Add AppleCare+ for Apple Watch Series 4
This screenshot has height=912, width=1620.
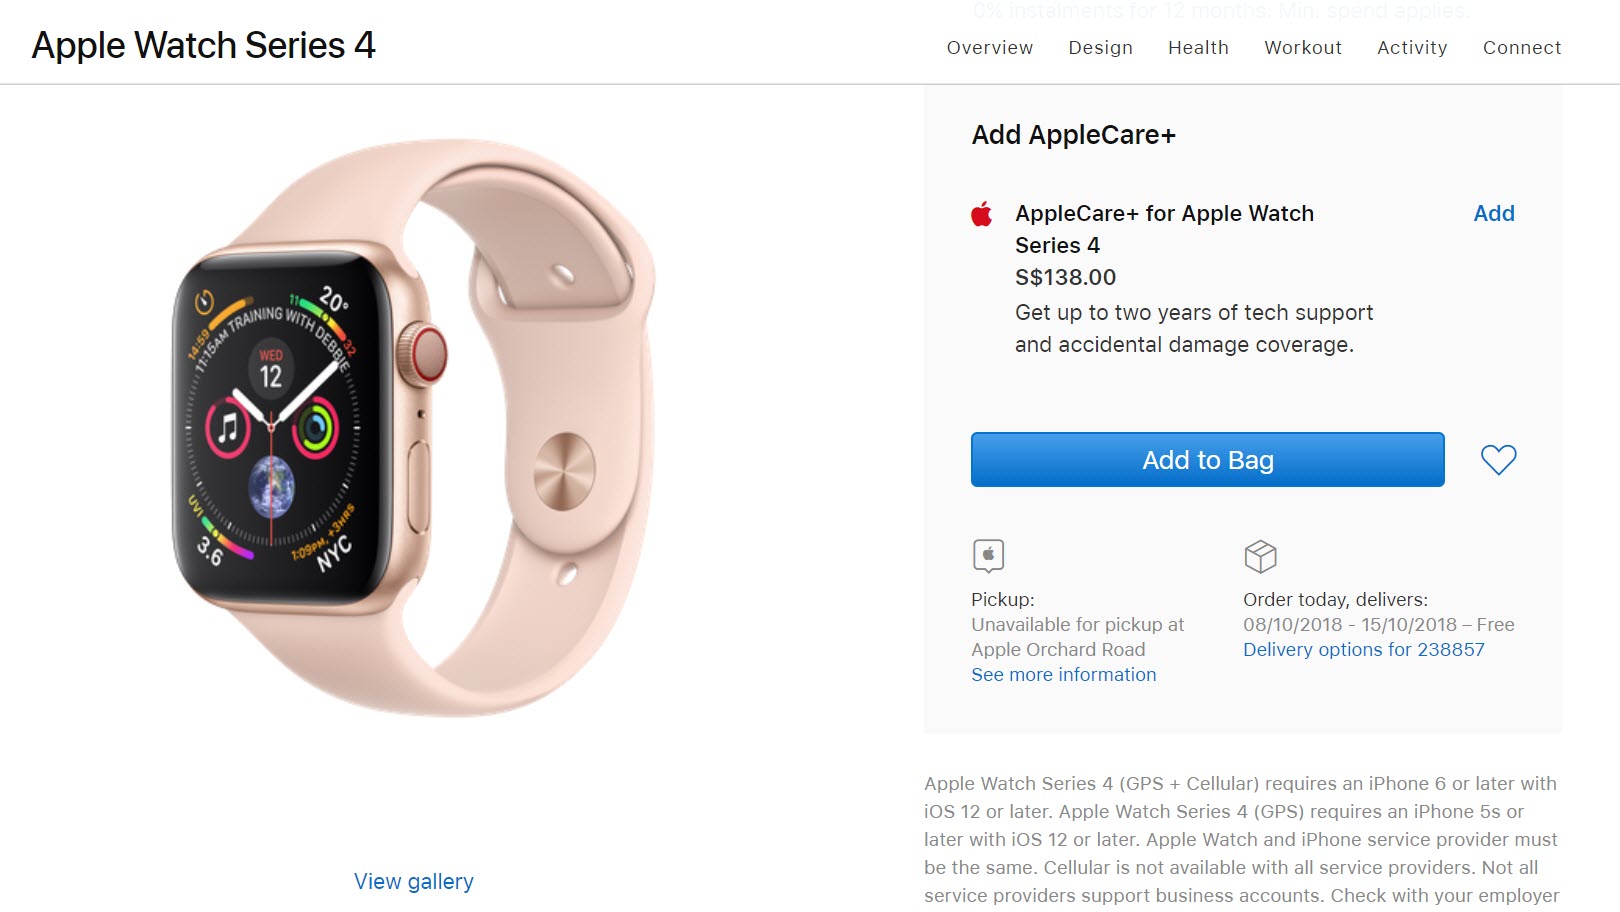click(x=1494, y=213)
